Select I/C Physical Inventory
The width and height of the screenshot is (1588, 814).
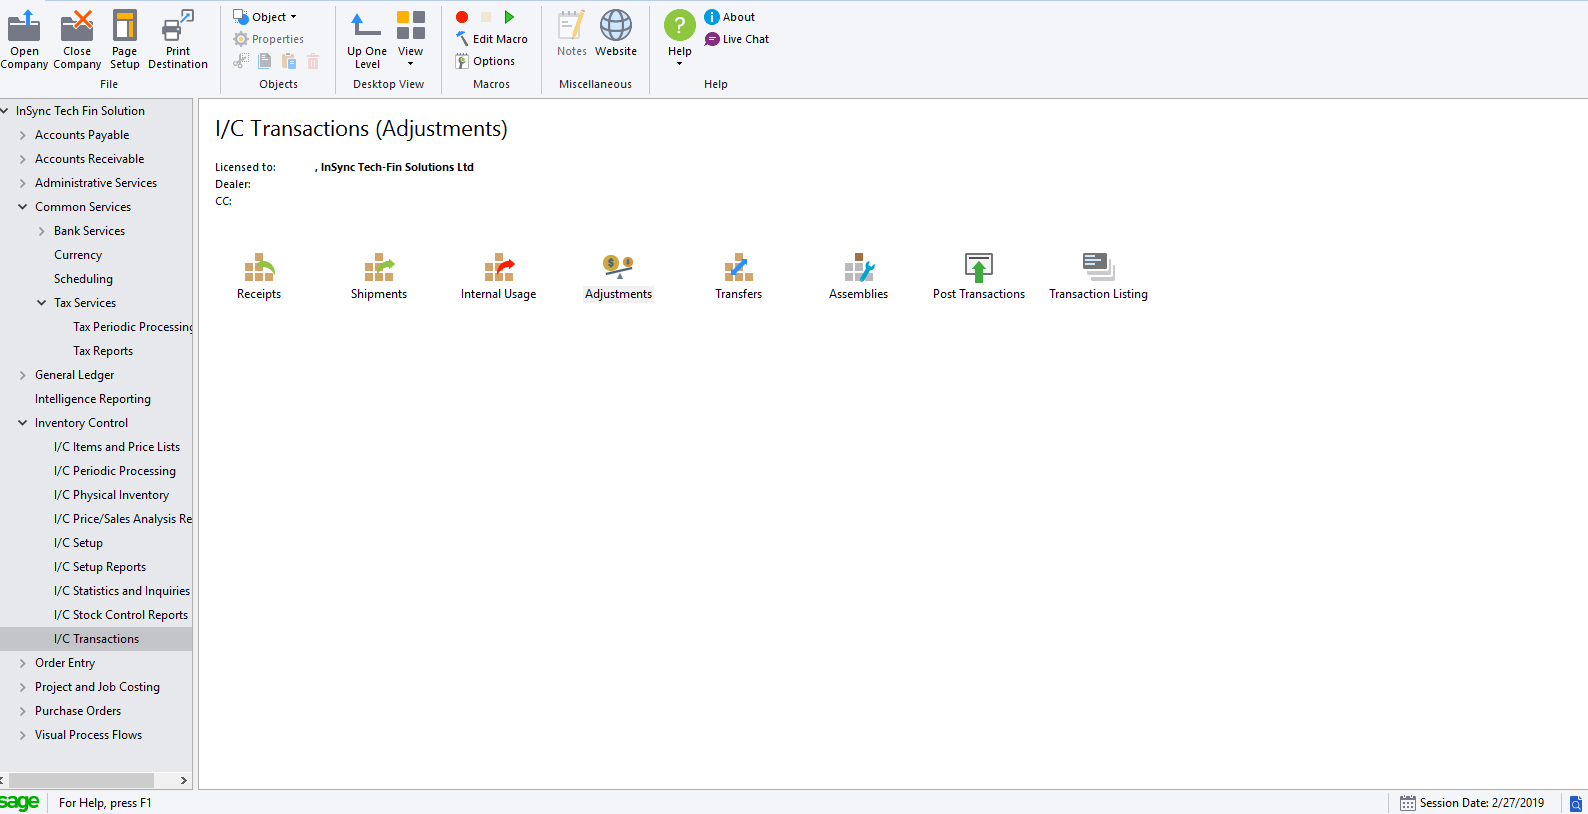click(111, 495)
